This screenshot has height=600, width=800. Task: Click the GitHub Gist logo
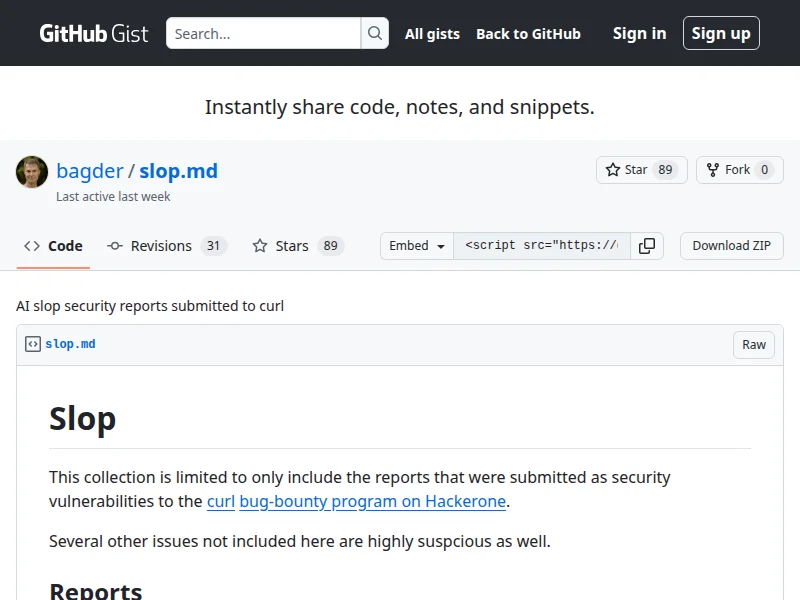(93, 33)
